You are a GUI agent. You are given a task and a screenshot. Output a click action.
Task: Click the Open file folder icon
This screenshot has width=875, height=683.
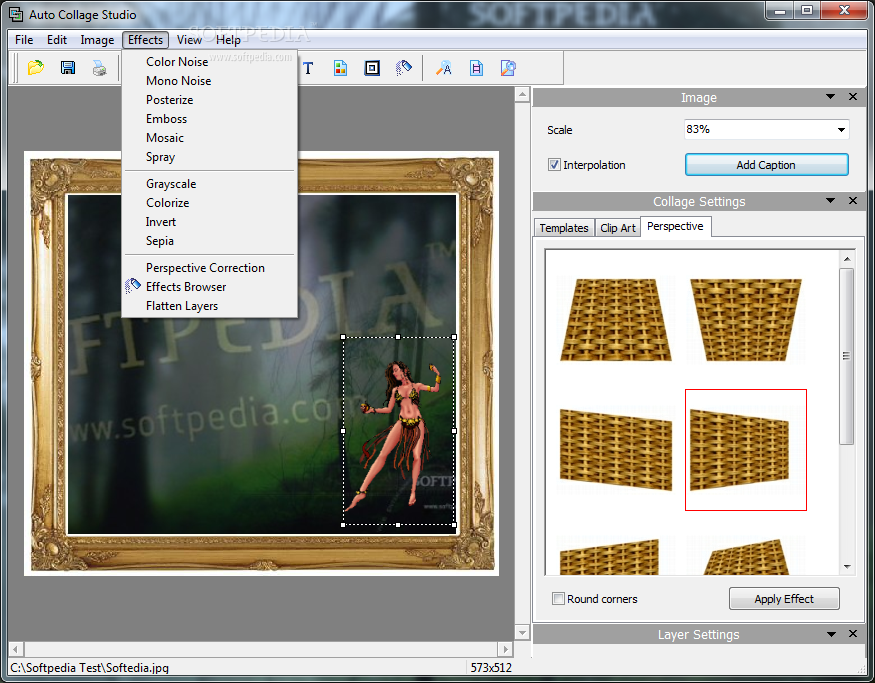(36, 68)
